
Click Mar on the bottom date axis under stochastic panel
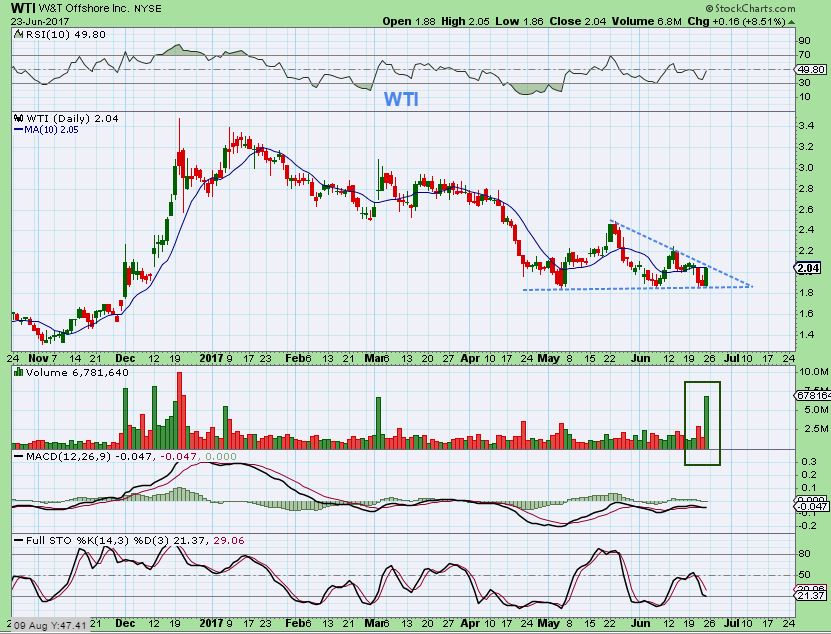click(x=374, y=623)
